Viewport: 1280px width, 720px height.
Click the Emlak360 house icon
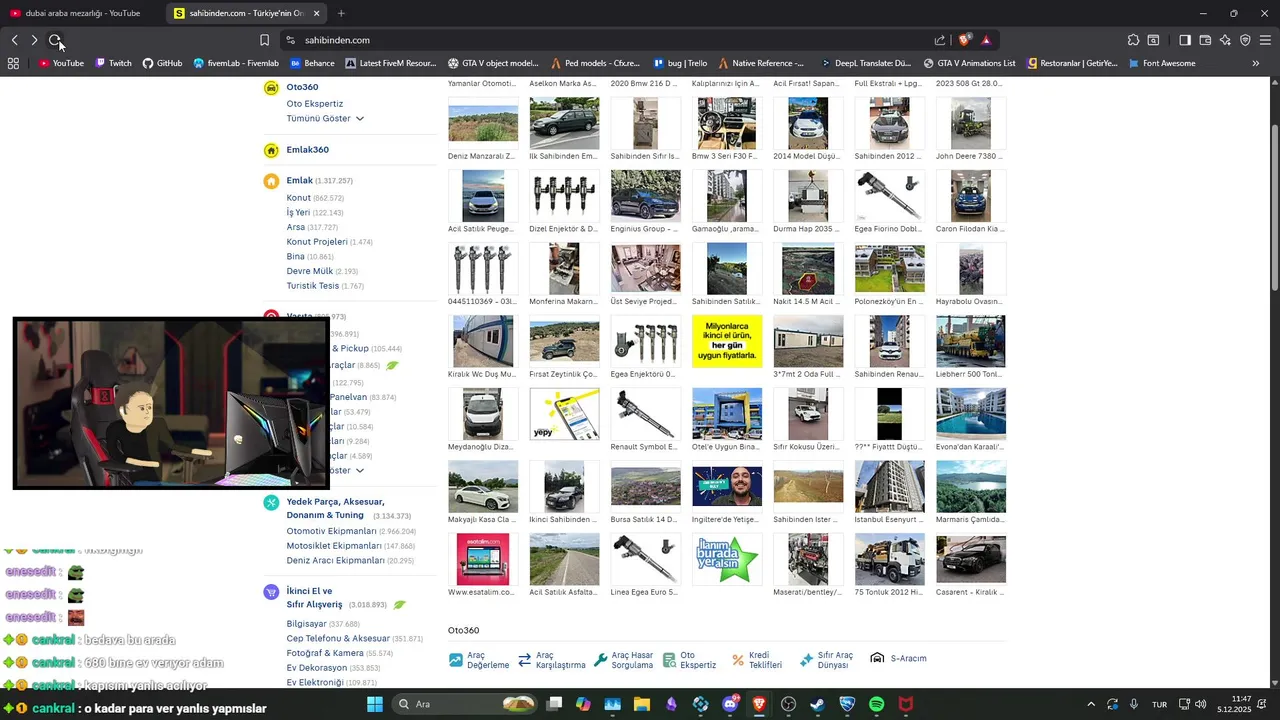click(x=271, y=150)
